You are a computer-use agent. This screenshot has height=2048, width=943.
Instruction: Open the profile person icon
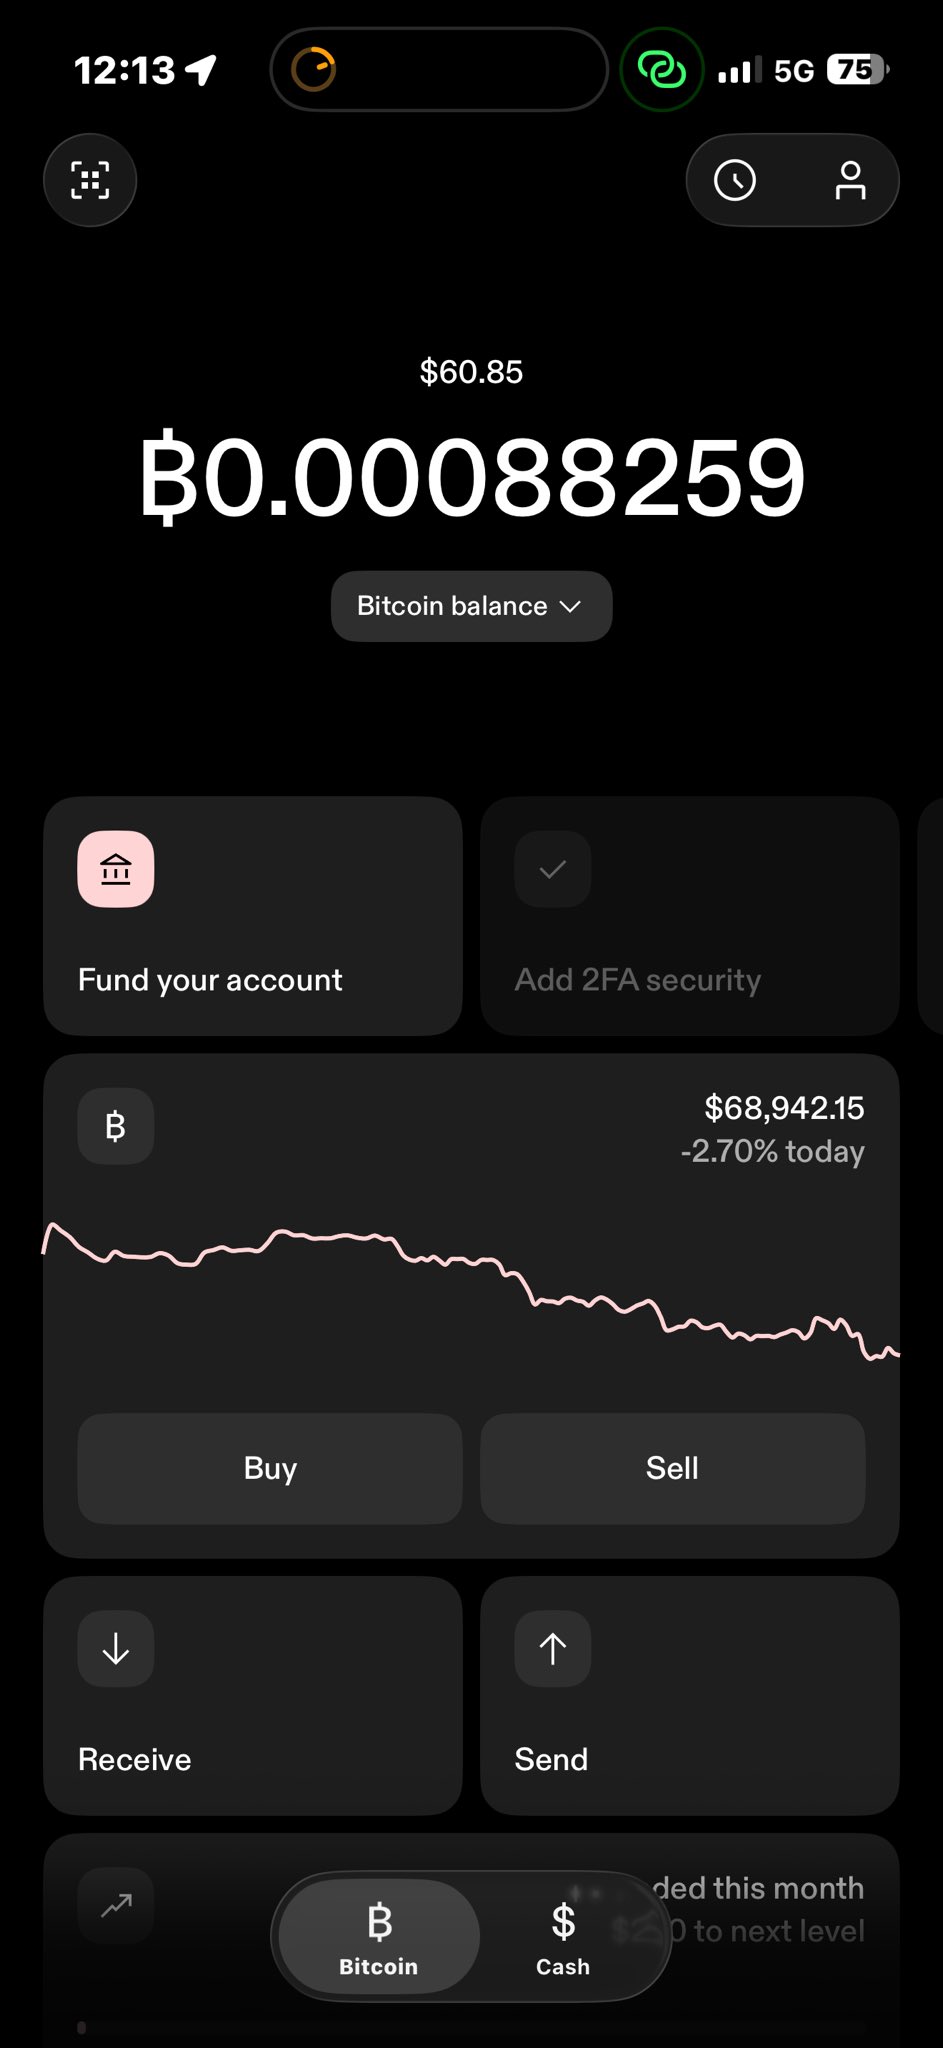tap(850, 180)
